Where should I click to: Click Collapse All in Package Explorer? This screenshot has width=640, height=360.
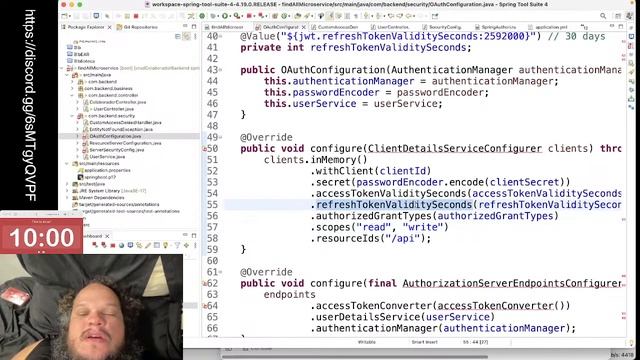[178, 36]
